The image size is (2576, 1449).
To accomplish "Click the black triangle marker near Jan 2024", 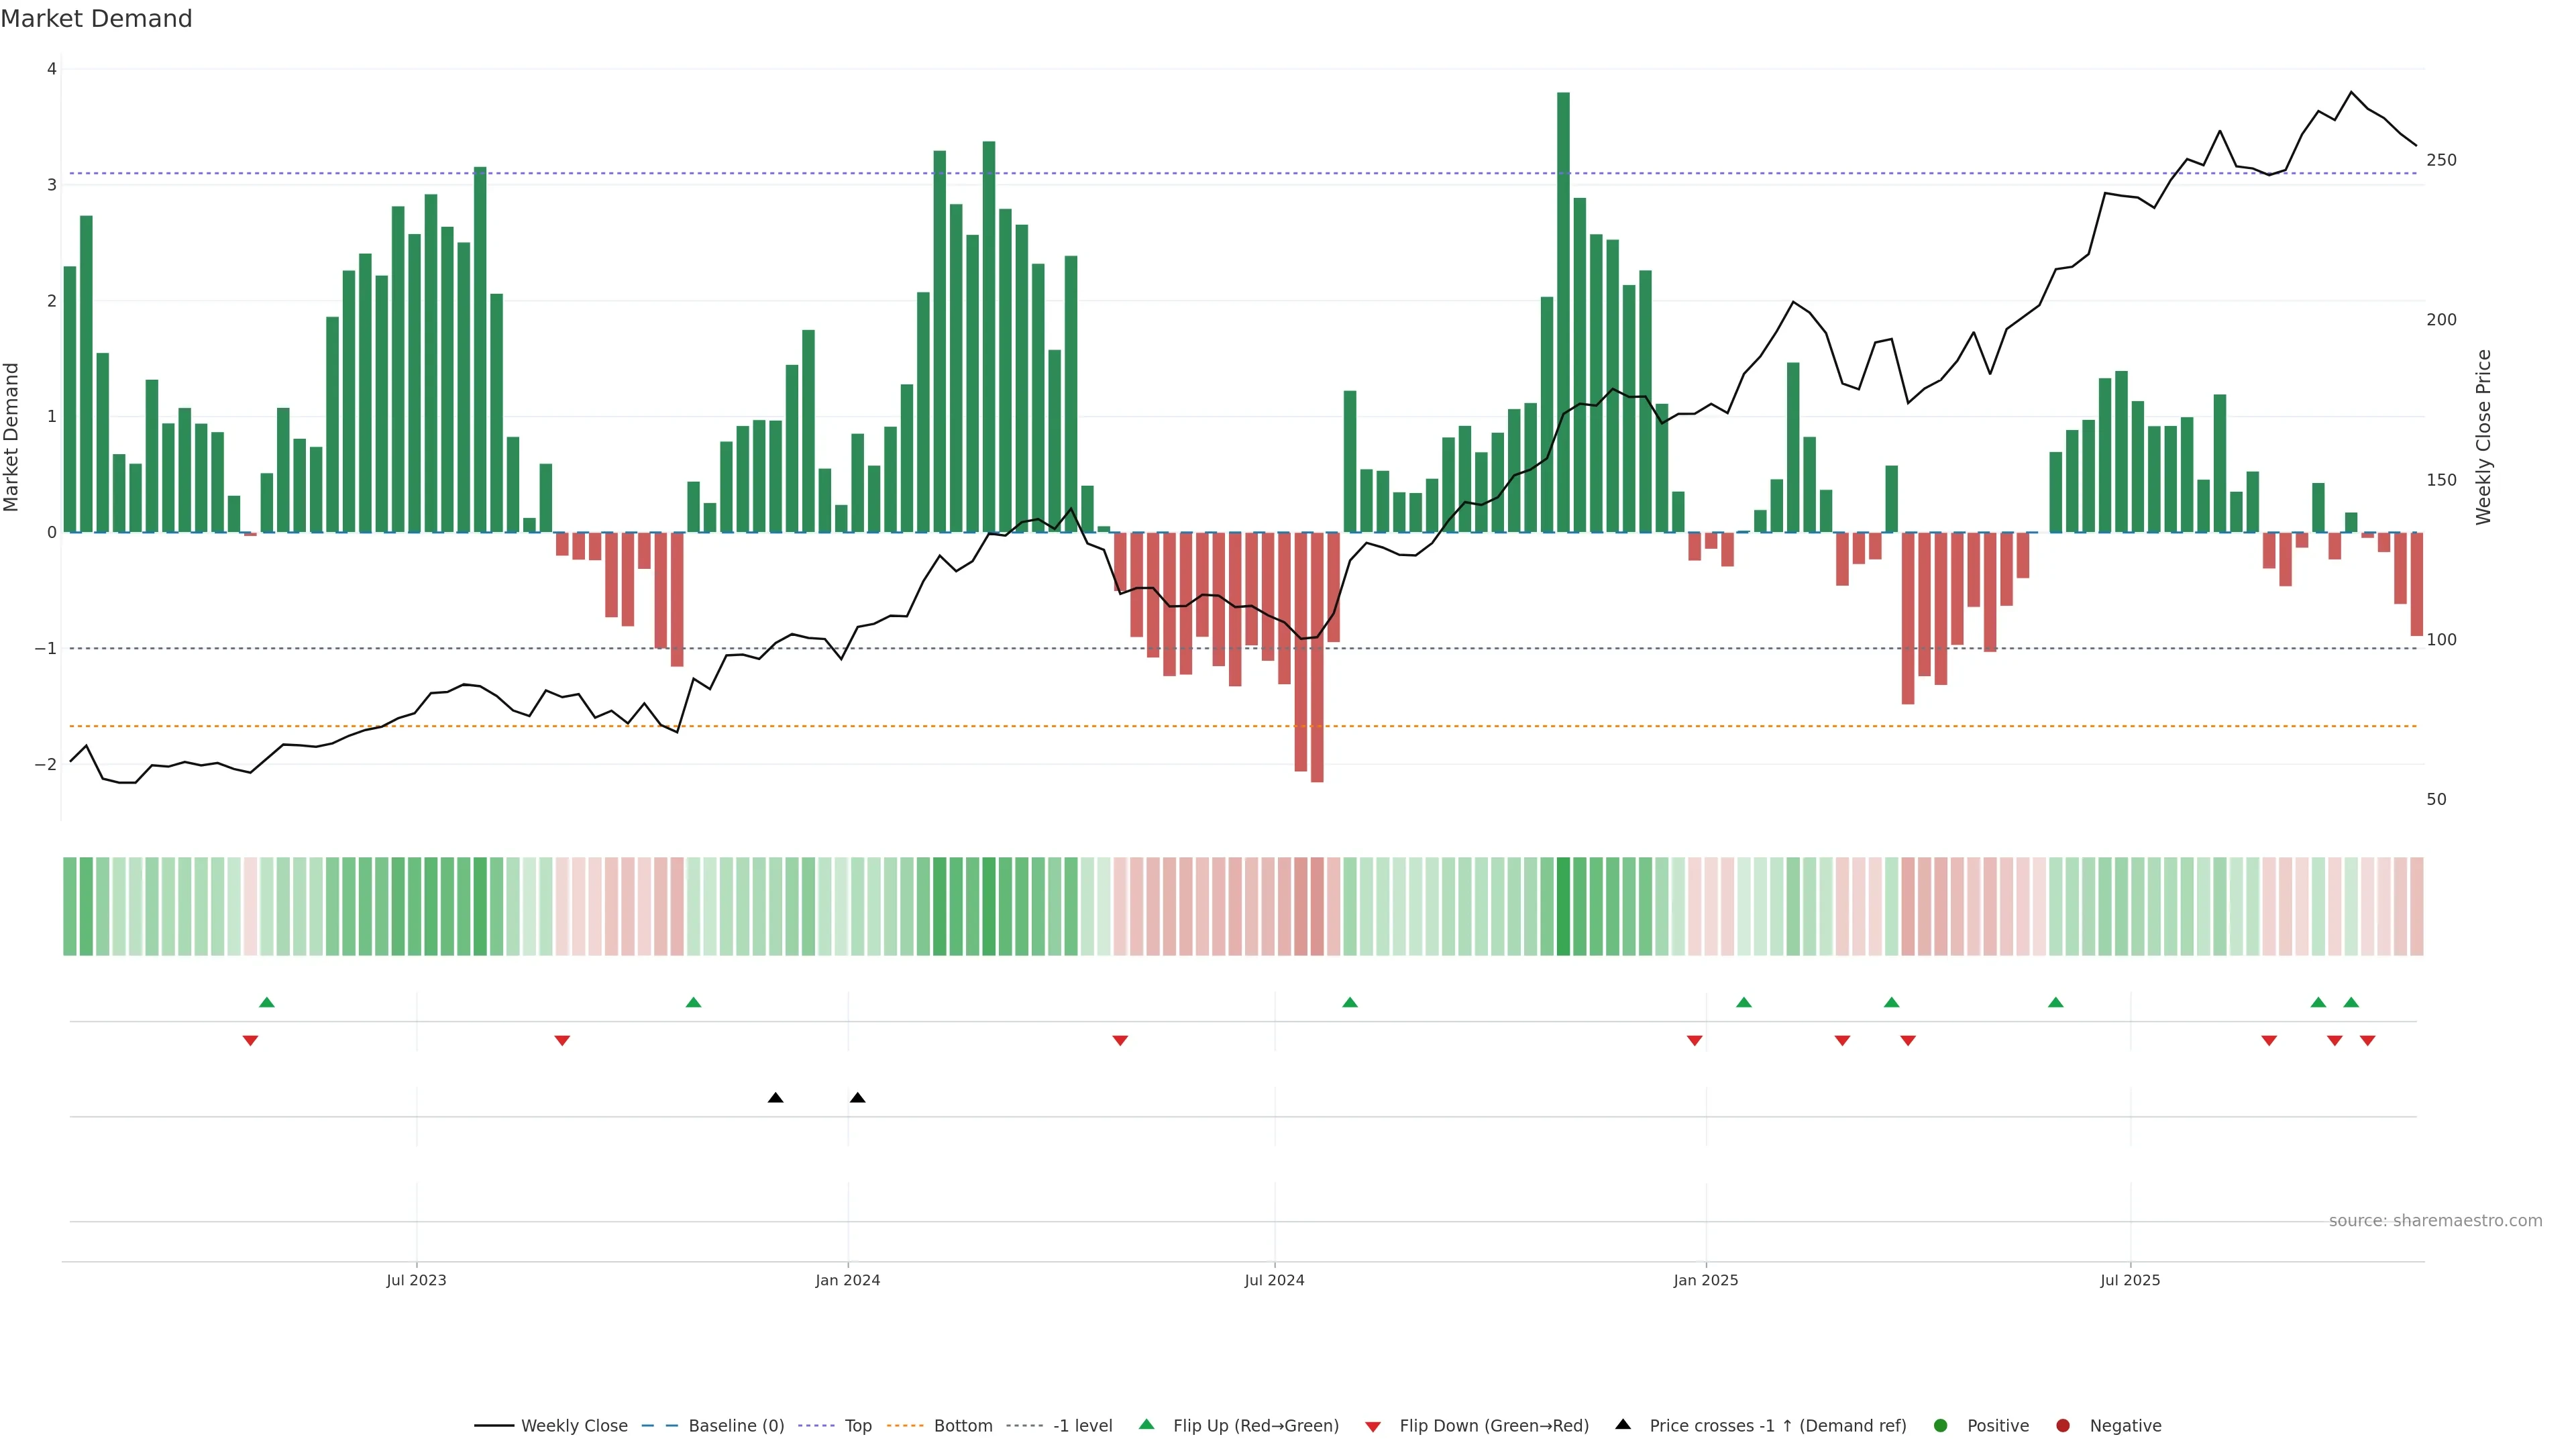I will (857, 1098).
